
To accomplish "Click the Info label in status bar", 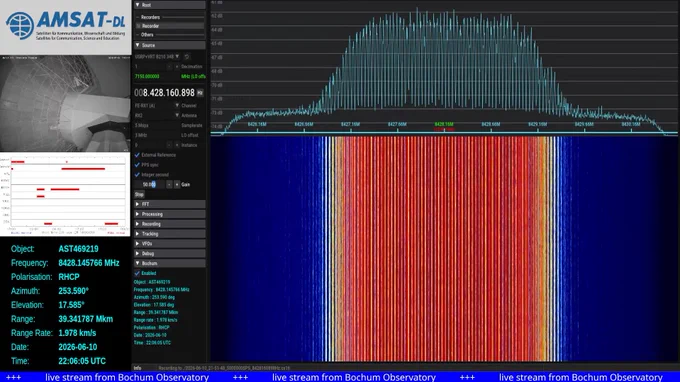I will (137, 368).
